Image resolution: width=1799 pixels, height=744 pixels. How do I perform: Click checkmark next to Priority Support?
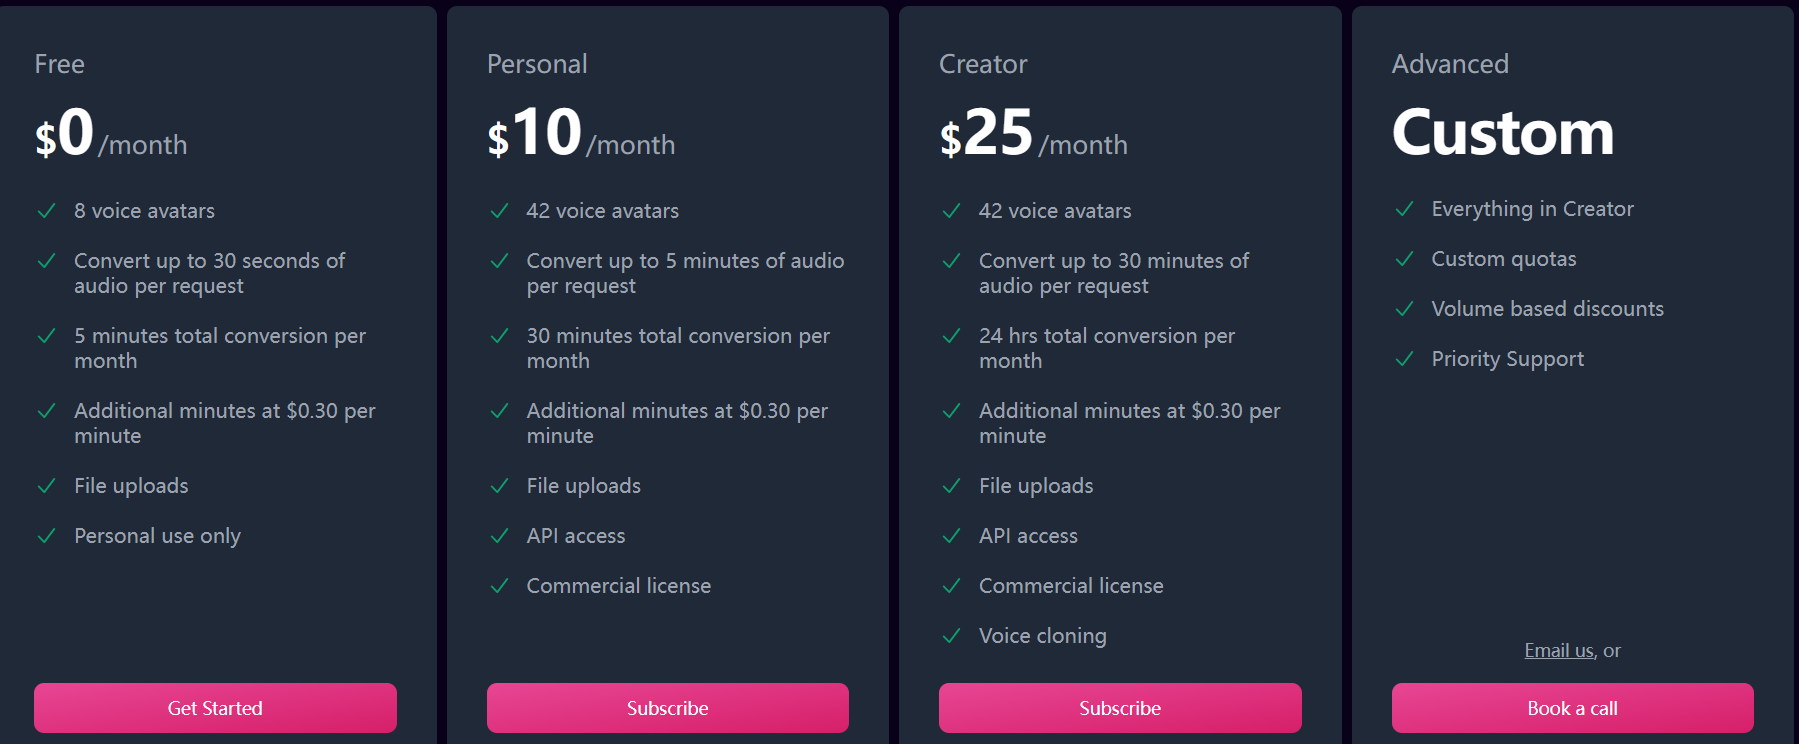(x=1404, y=359)
